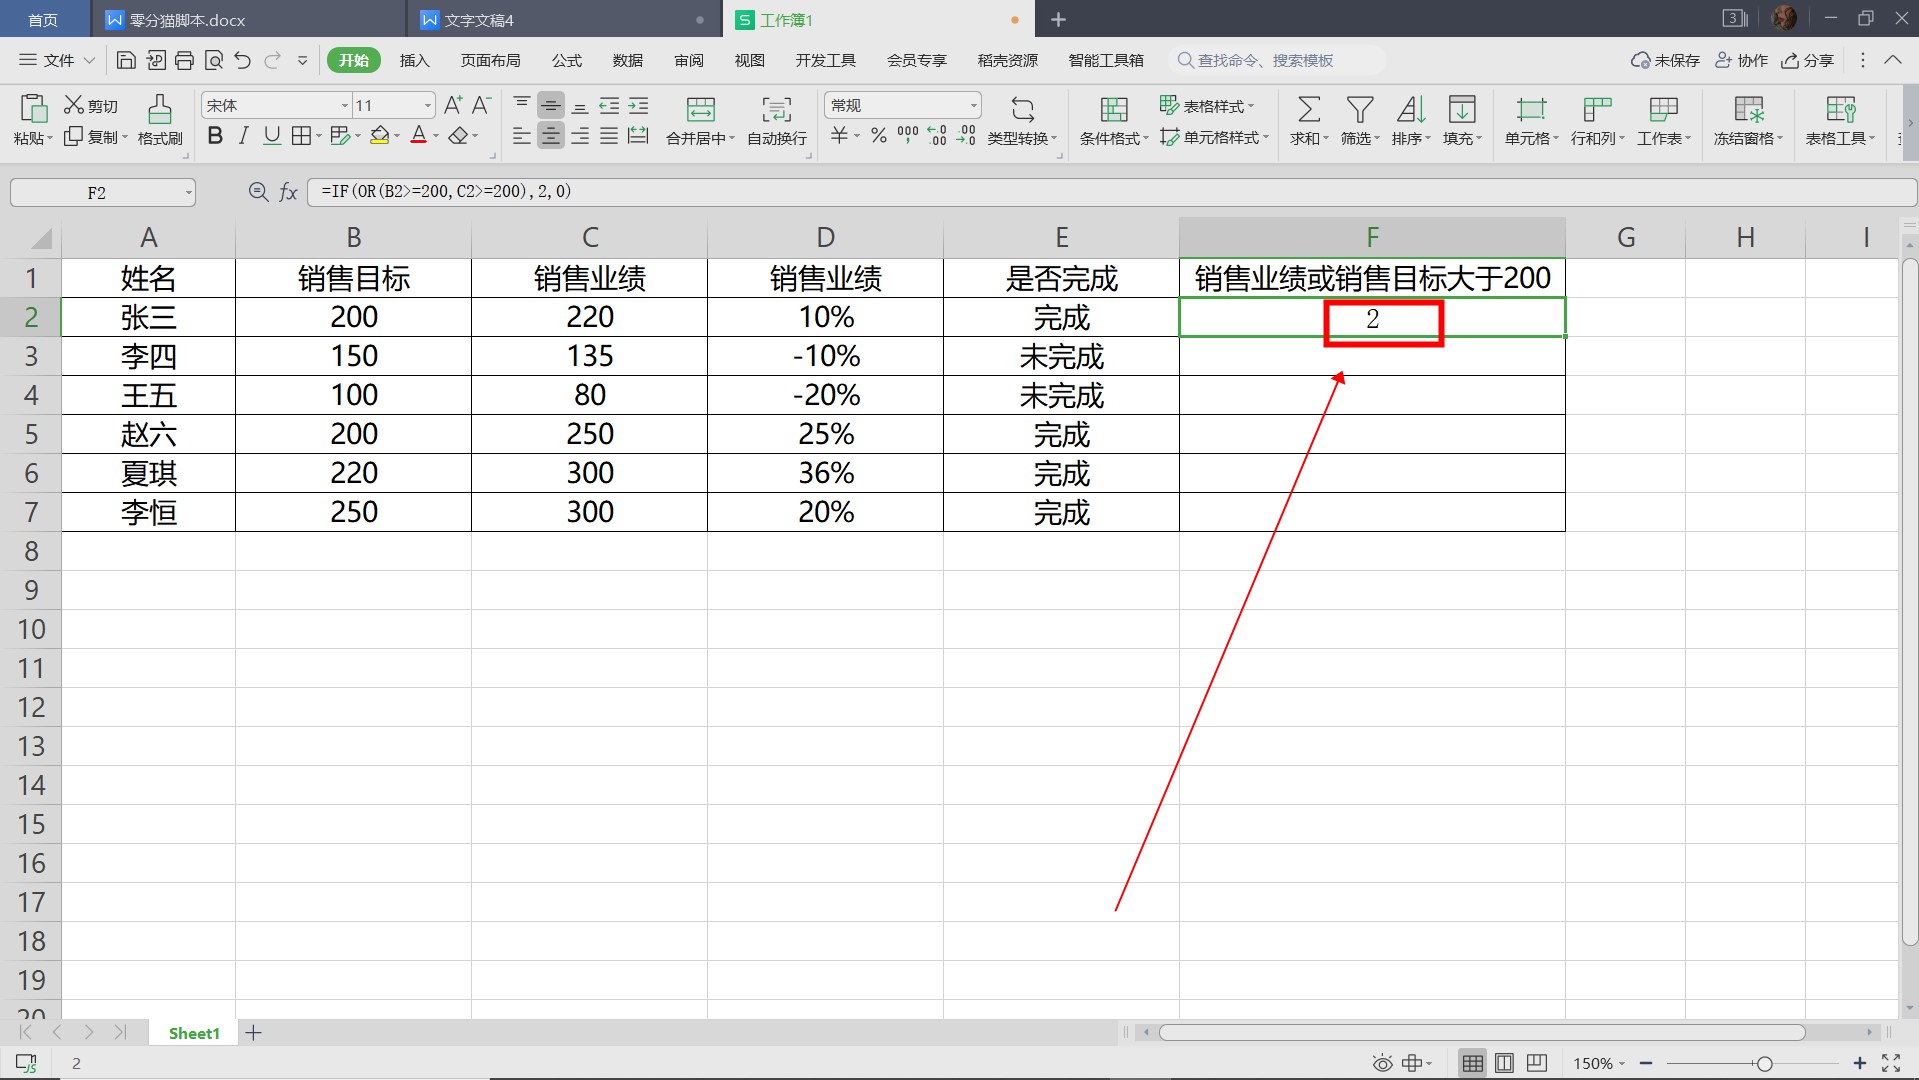The image size is (1919, 1080).
Task: Switch to the Insert (插入) ribbon tab
Action: pos(414,60)
